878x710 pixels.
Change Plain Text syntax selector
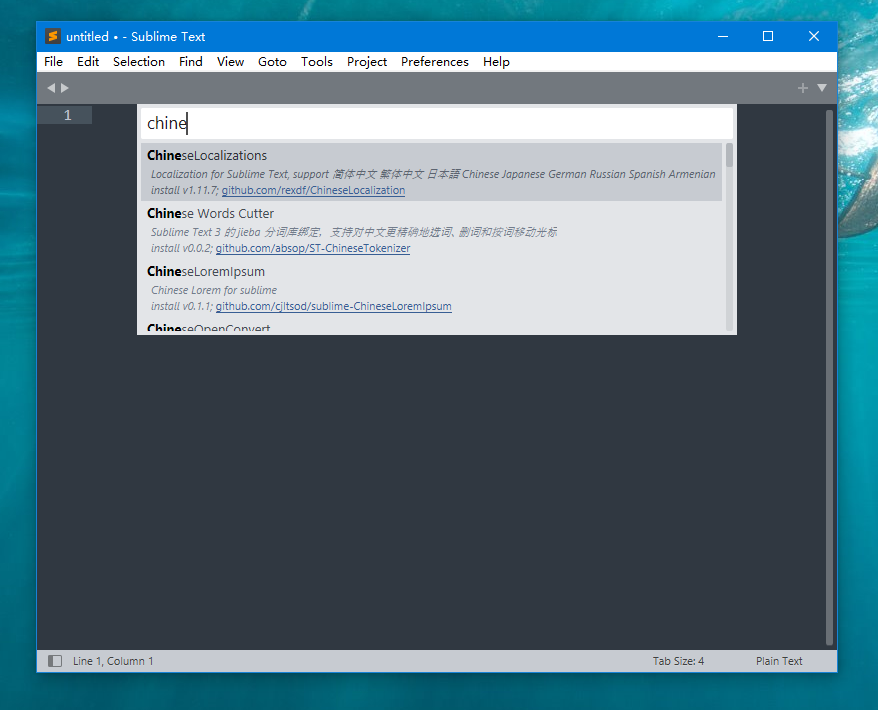779,661
